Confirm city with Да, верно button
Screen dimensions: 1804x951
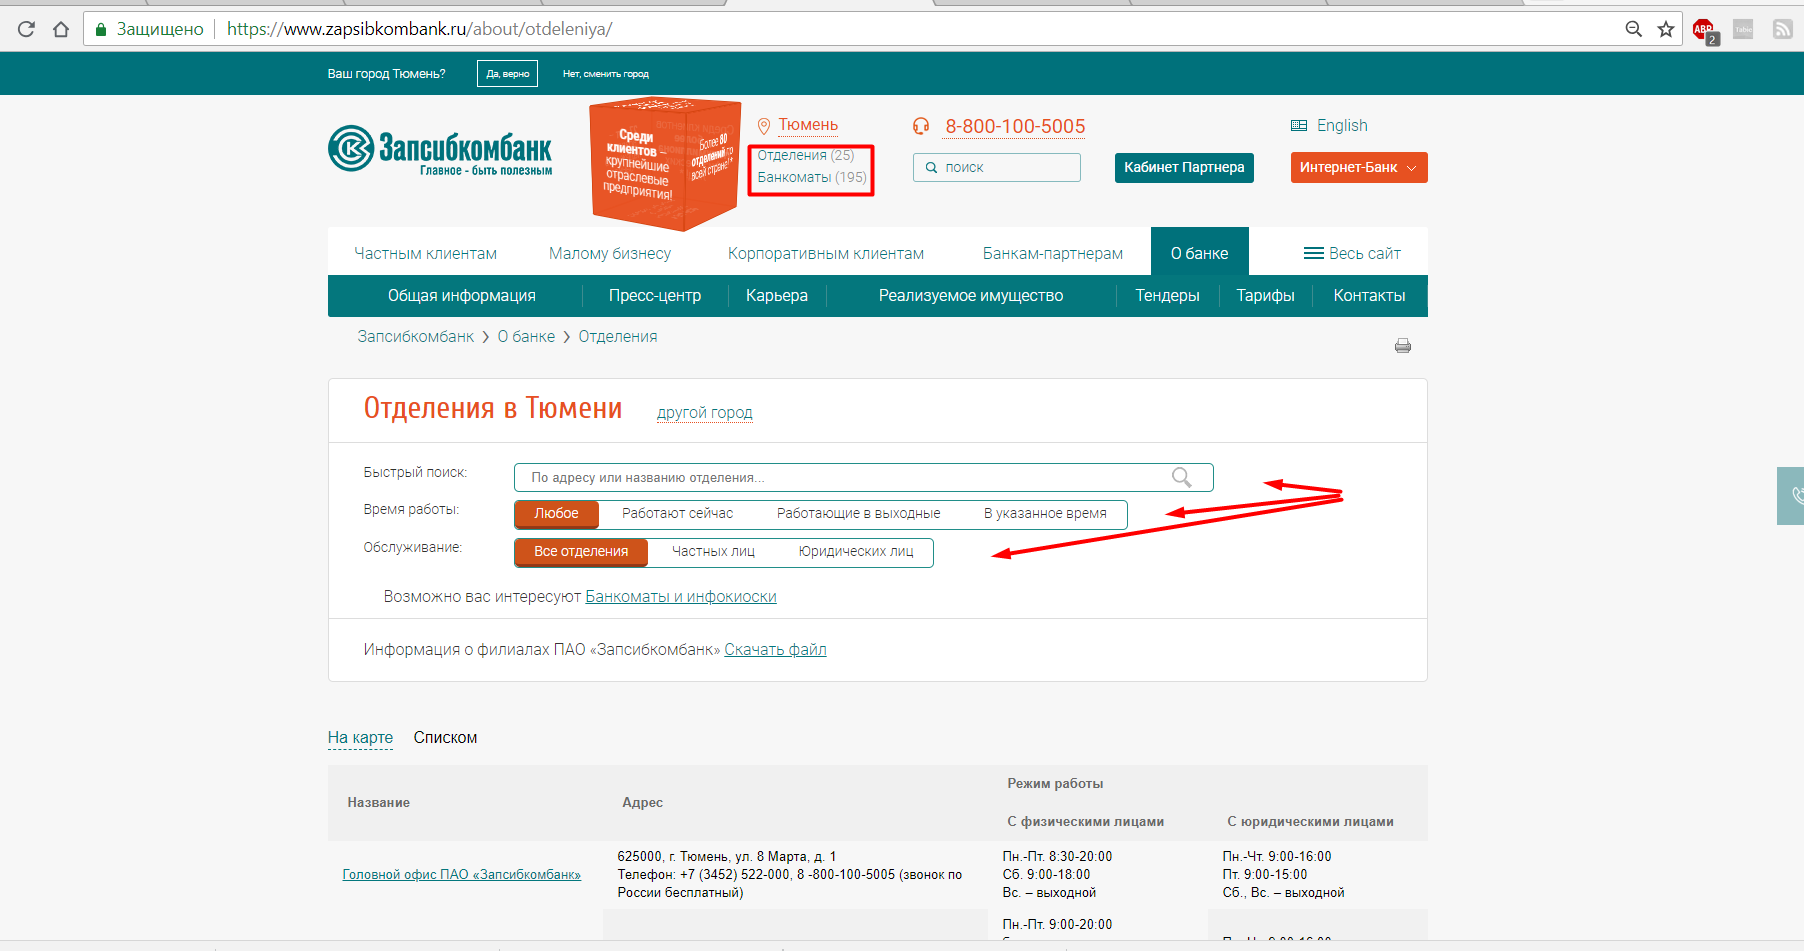click(x=507, y=73)
